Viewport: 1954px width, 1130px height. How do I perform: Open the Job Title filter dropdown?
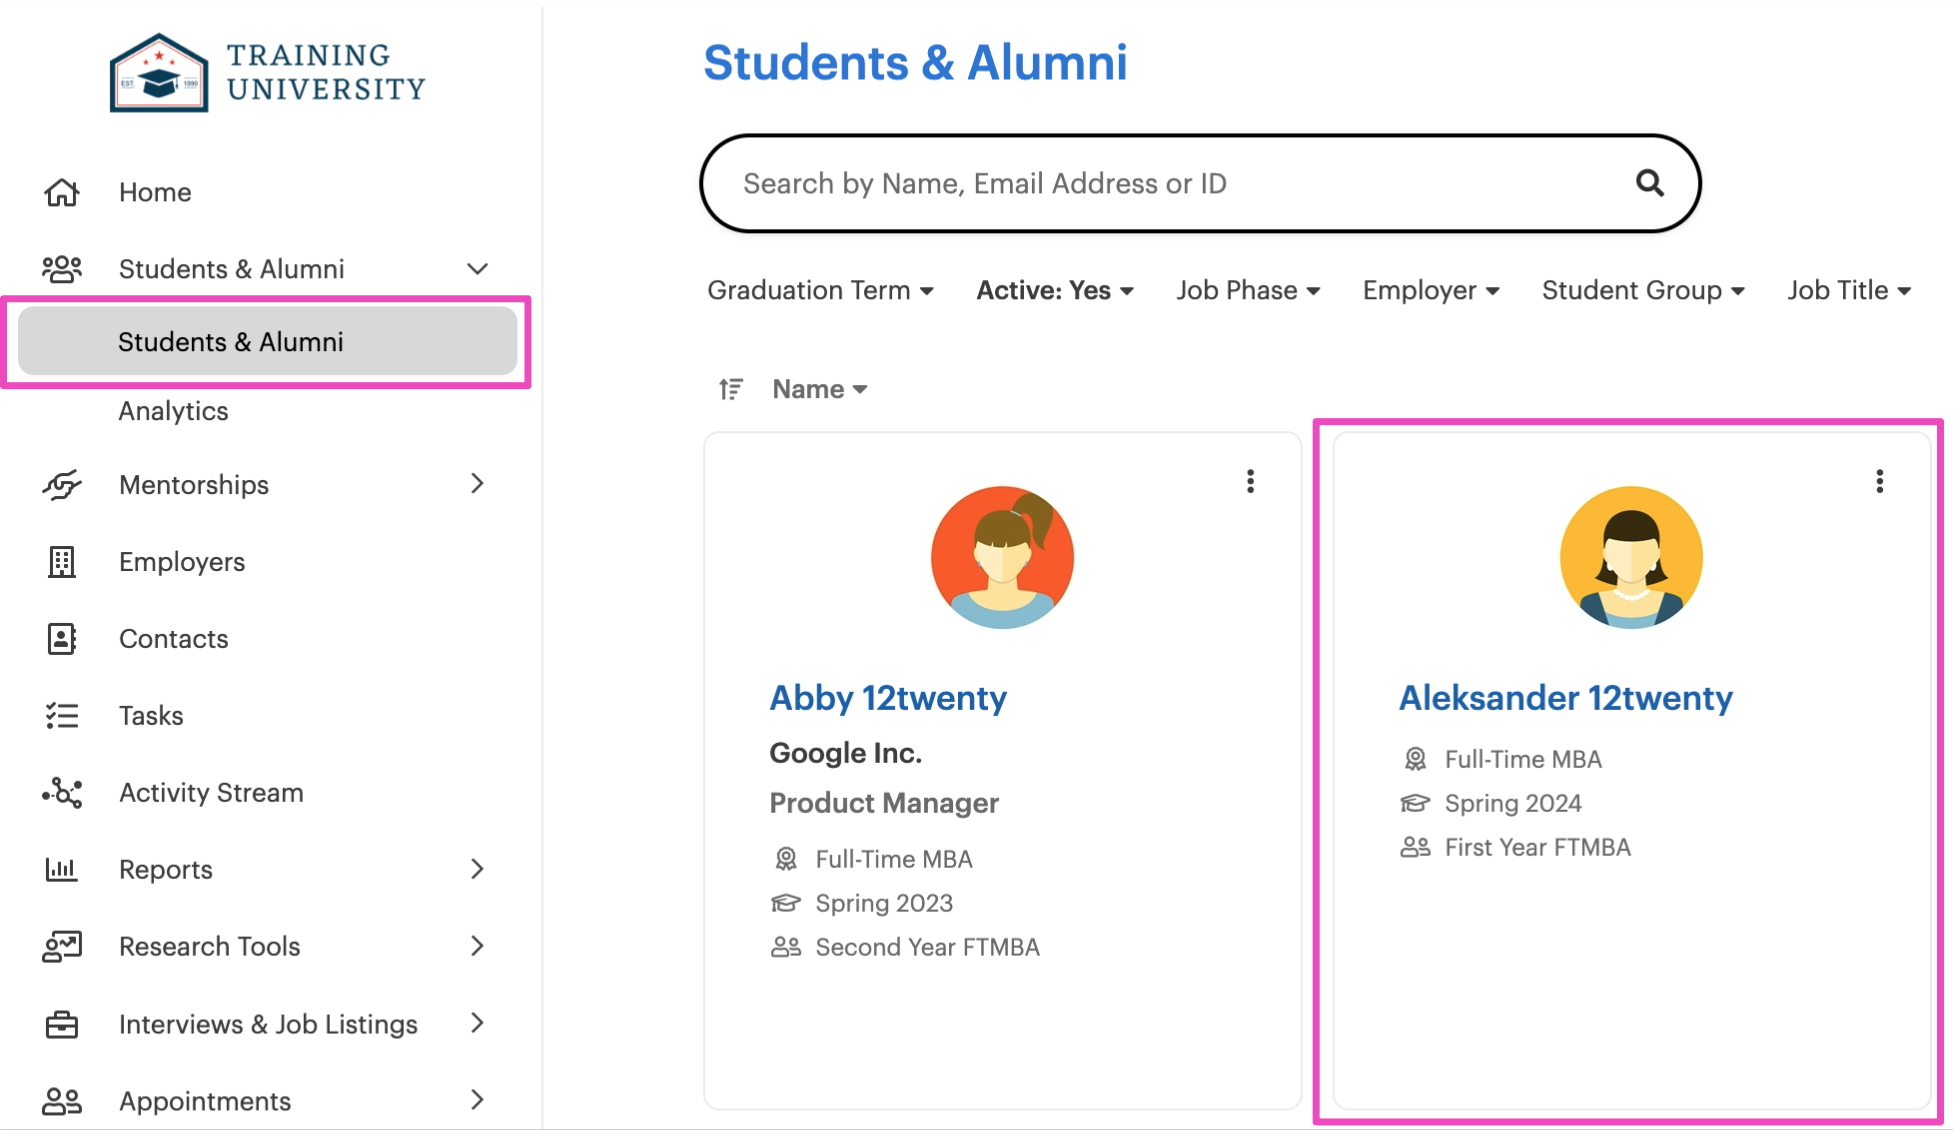coord(1849,290)
